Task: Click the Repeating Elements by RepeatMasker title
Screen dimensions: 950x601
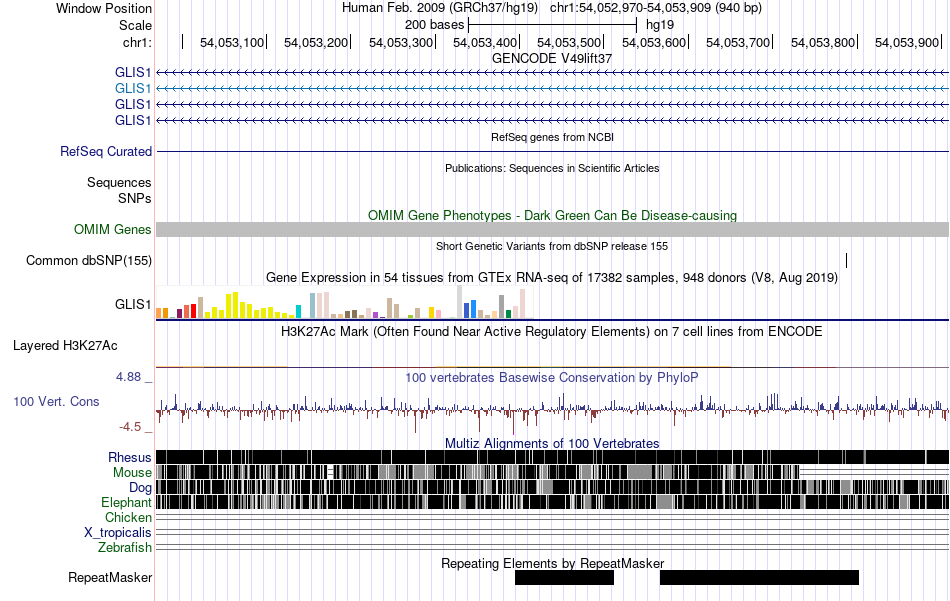Action: tap(553, 563)
